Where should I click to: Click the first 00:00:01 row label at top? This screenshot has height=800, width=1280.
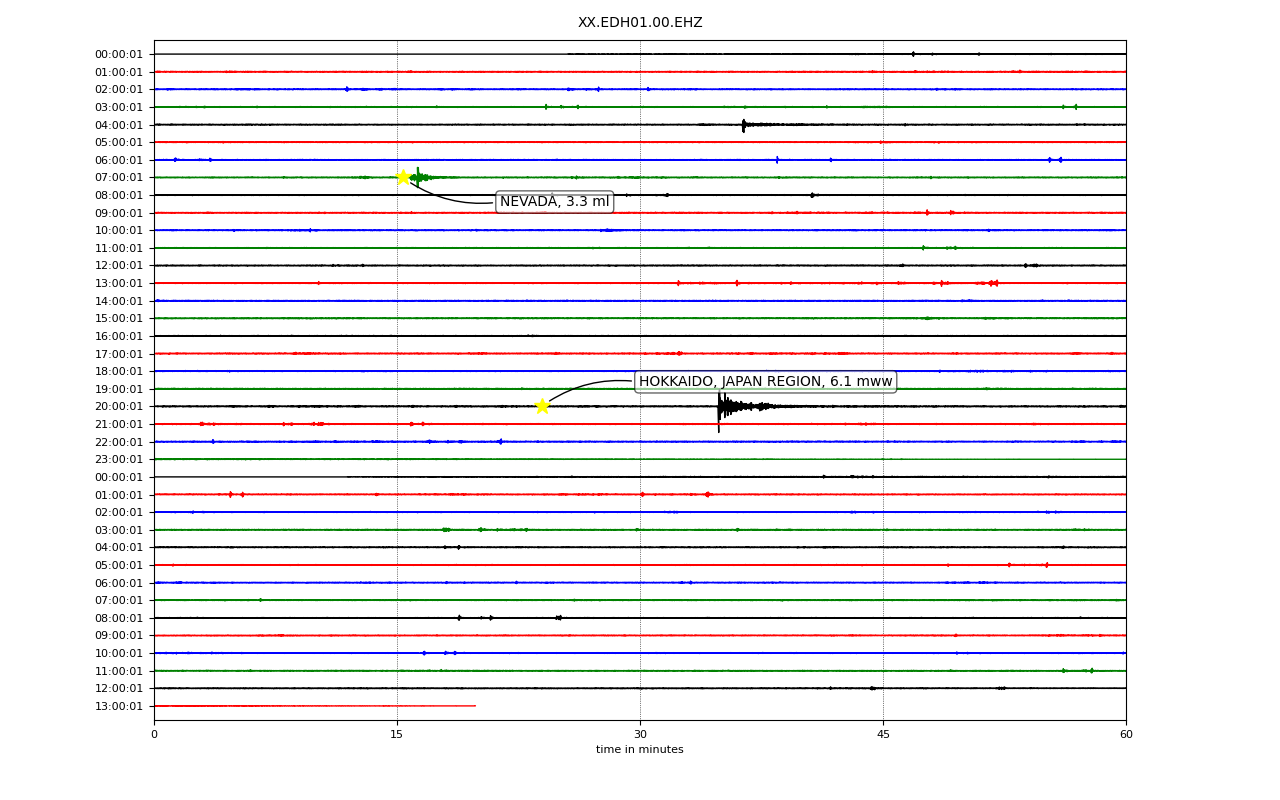(x=119, y=55)
